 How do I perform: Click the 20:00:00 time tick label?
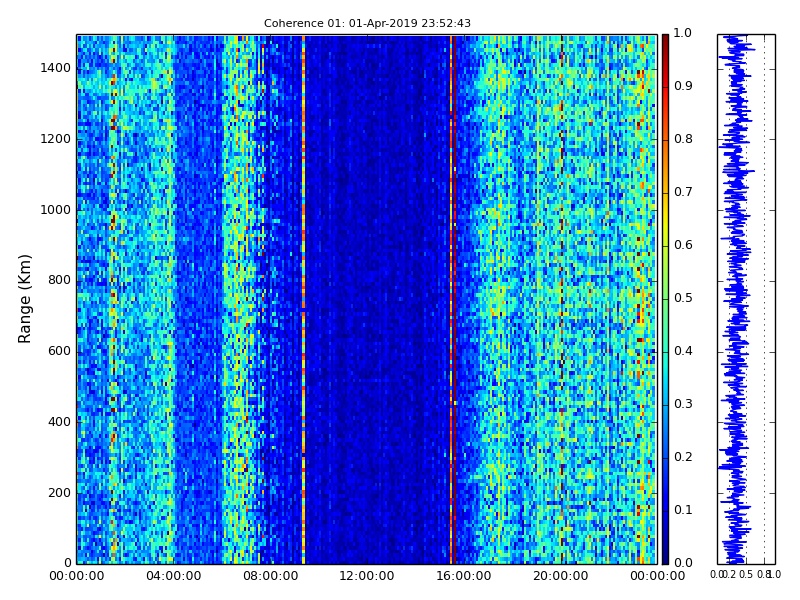pos(561,576)
